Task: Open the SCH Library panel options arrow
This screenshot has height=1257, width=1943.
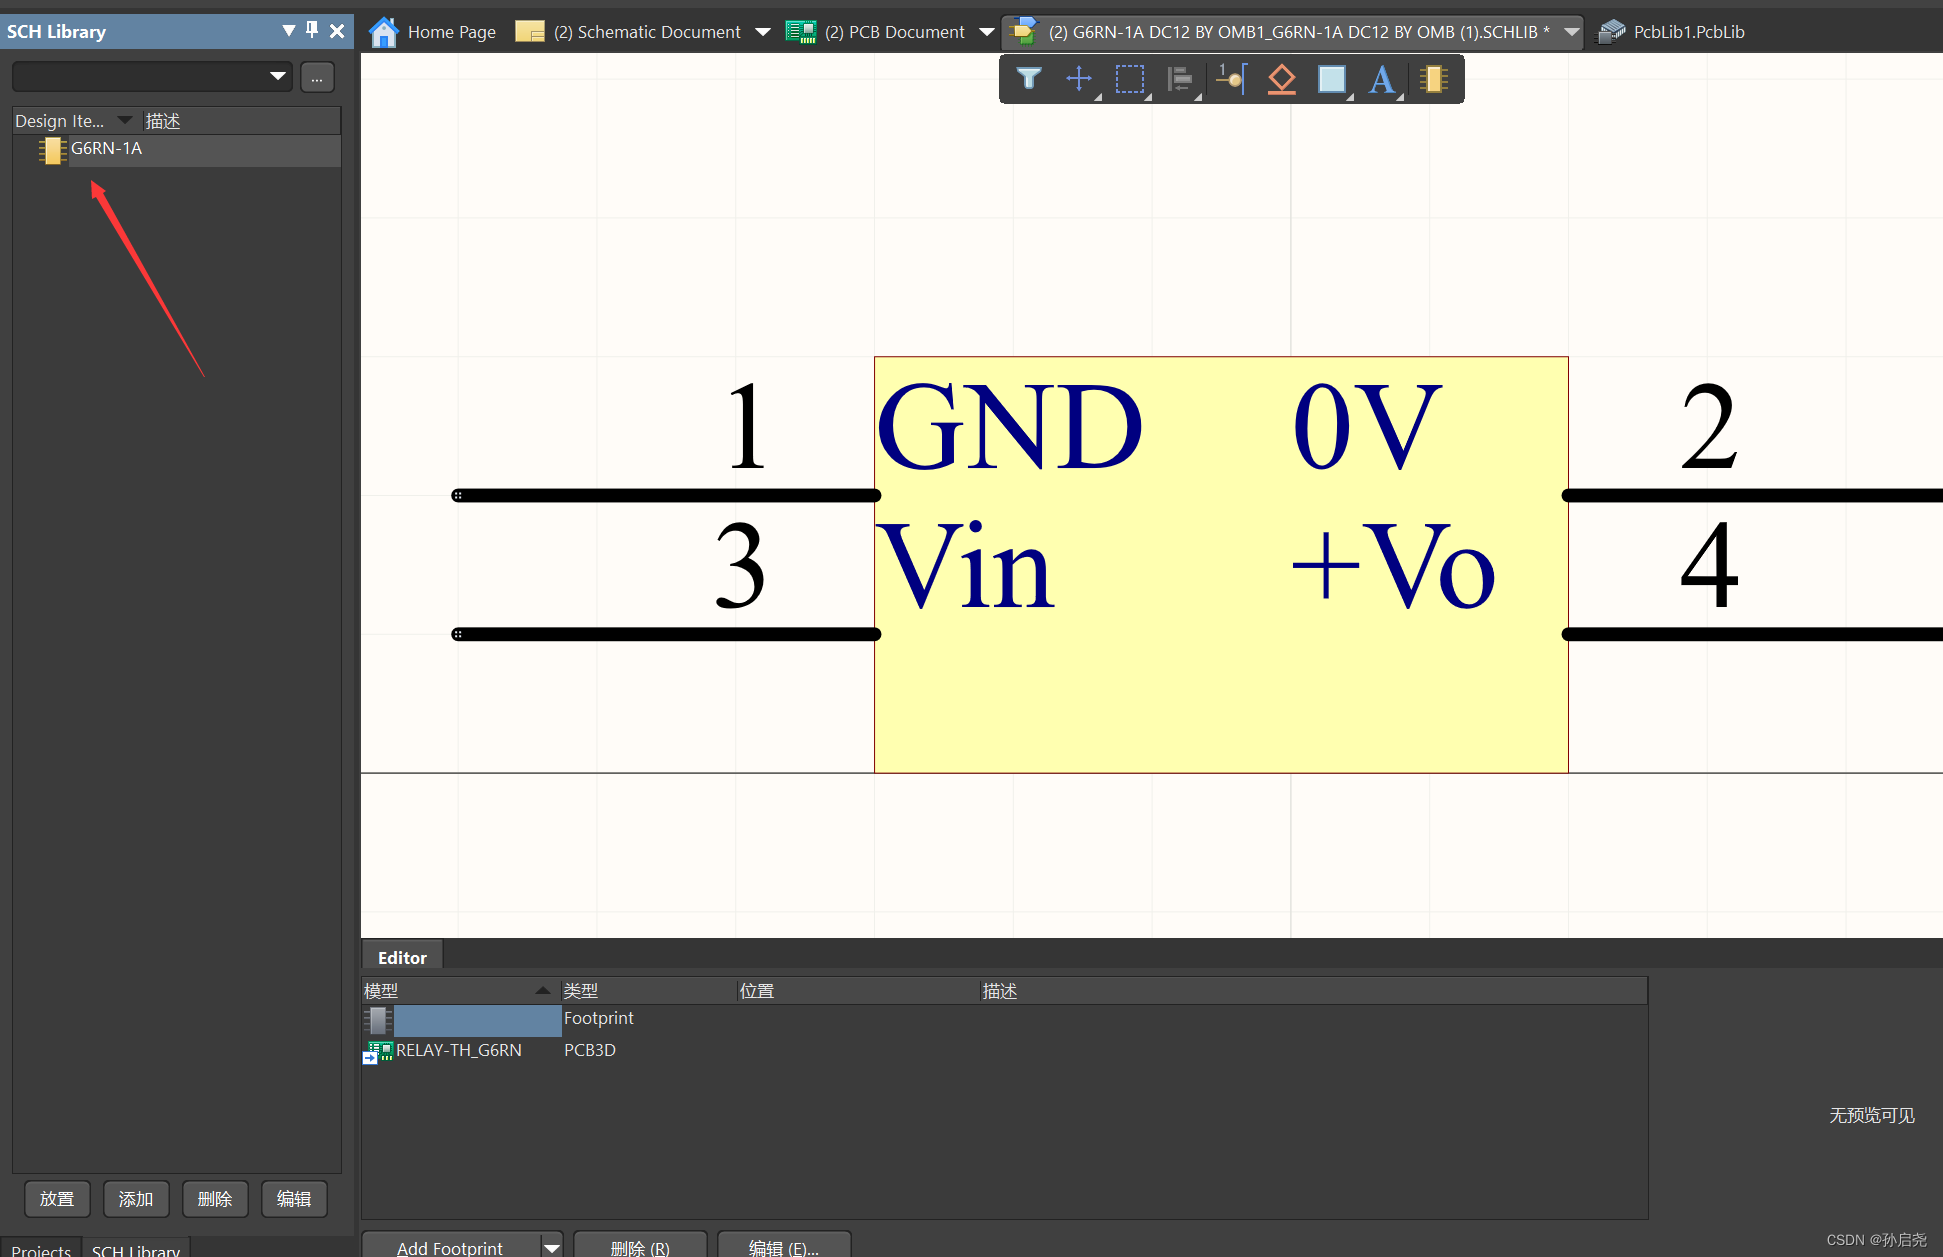Action: [288, 30]
